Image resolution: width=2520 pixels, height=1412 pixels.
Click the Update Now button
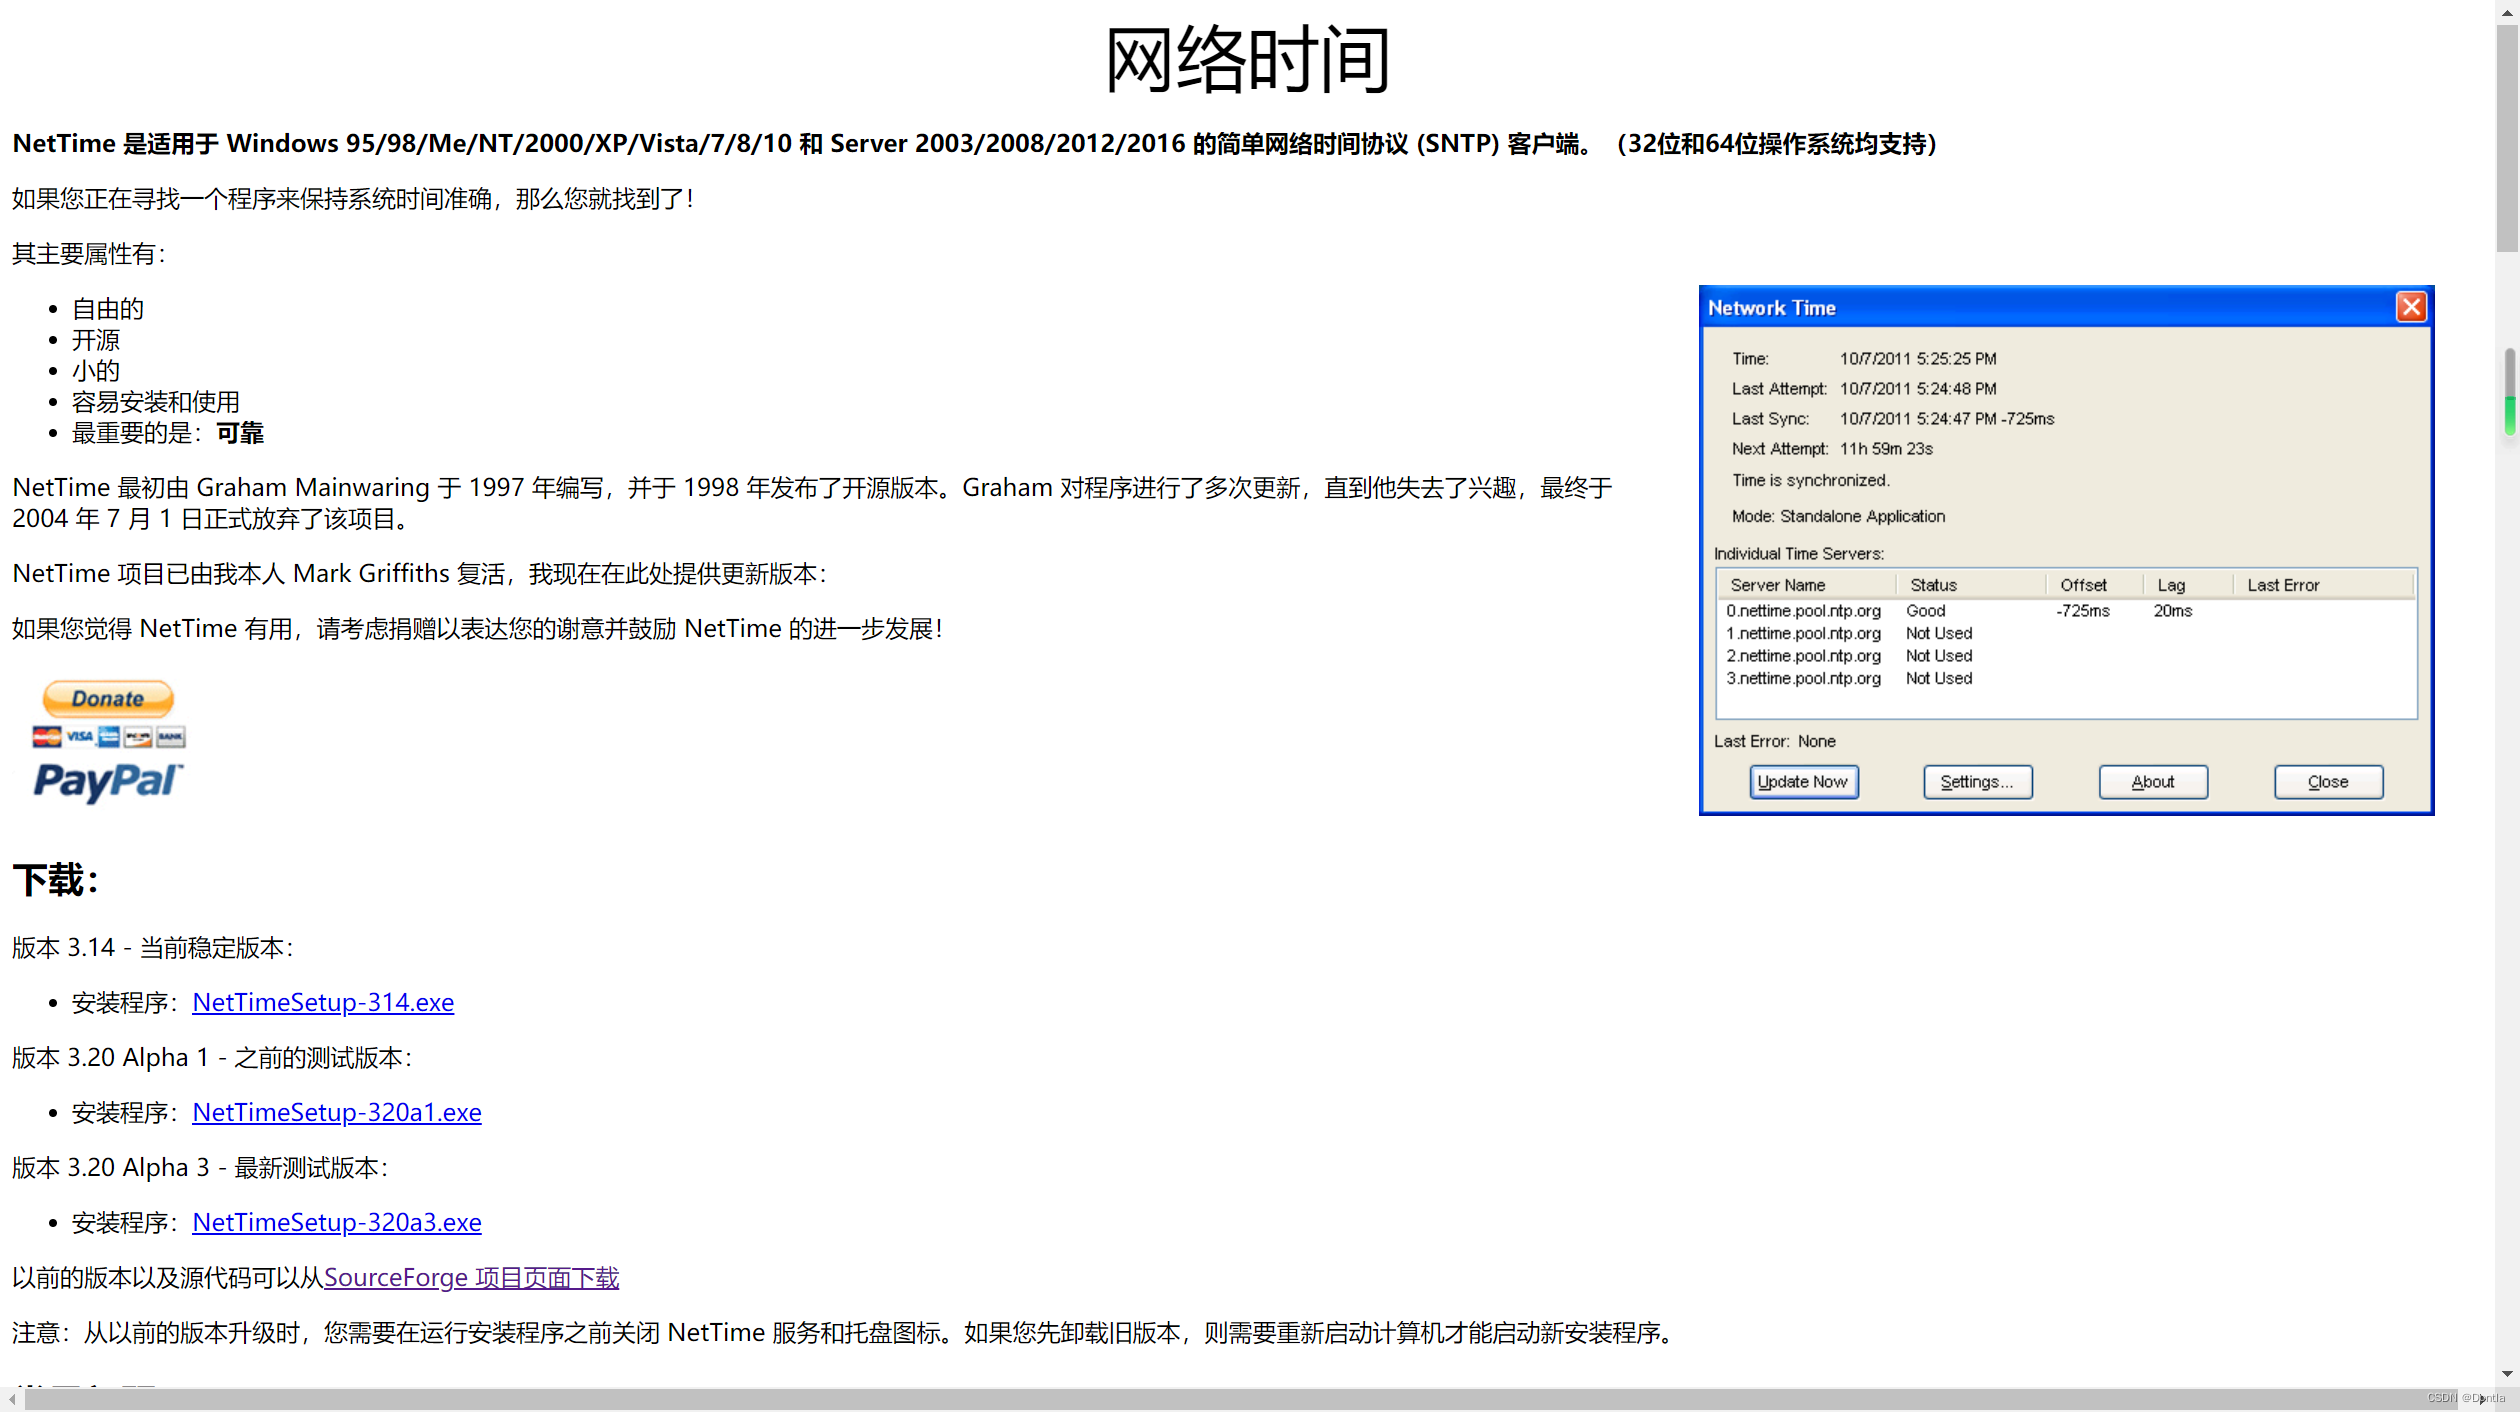[1803, 780]
